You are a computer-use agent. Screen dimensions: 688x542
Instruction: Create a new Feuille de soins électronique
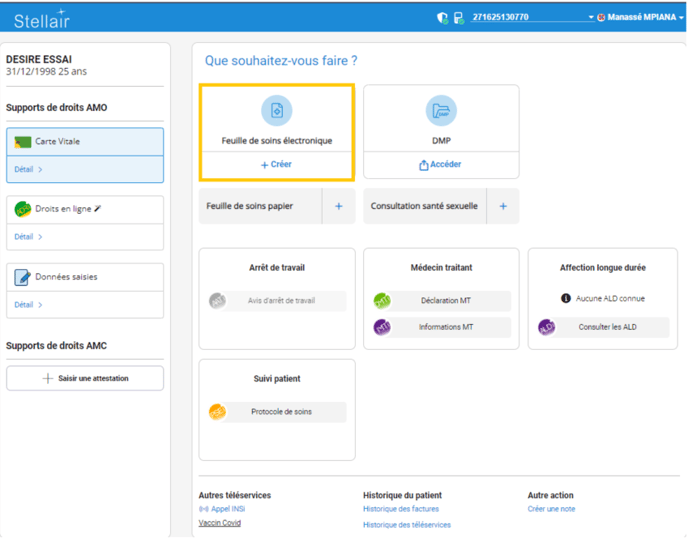277,164
